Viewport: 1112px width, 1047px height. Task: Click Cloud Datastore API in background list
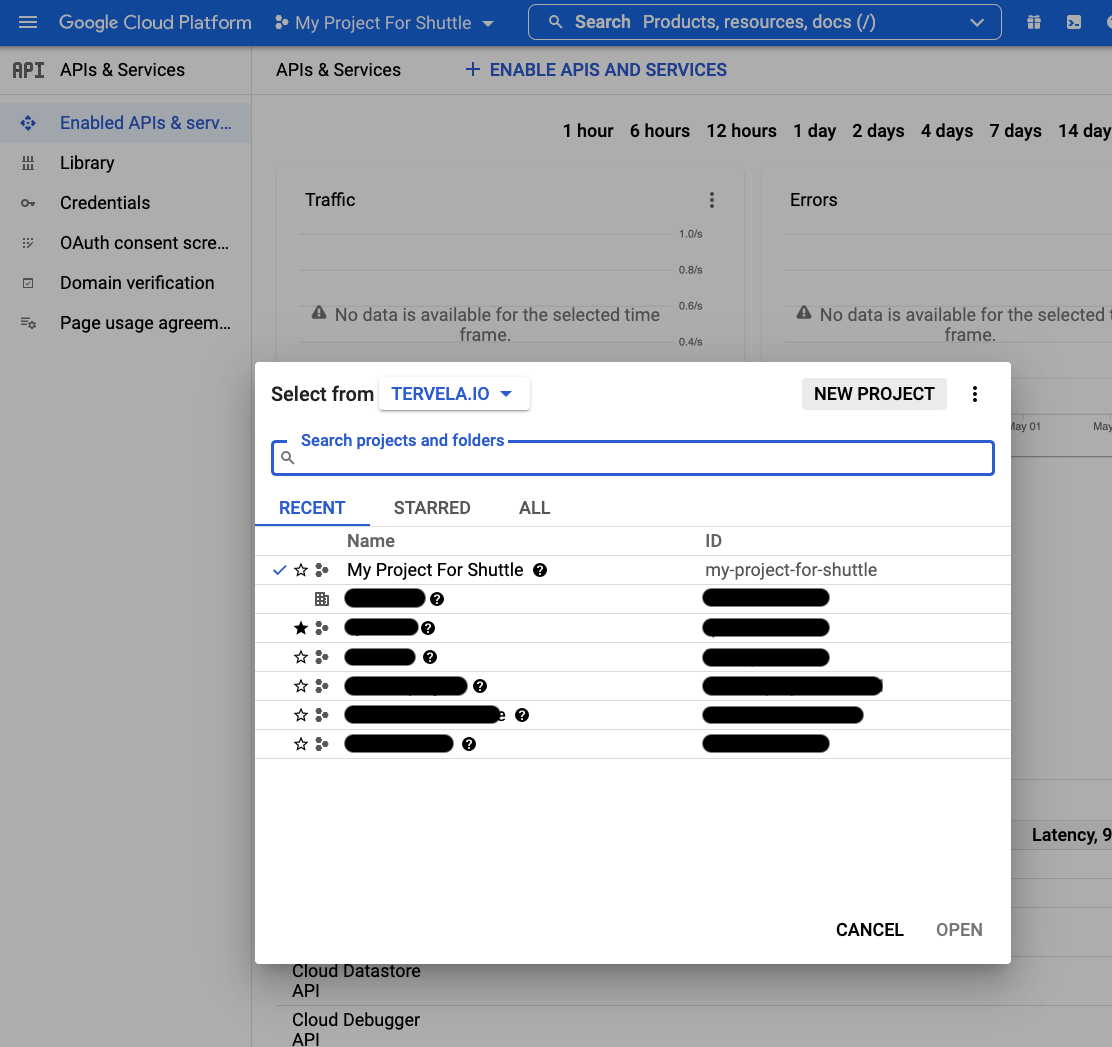pyautogui.click(x=356, y=980)
